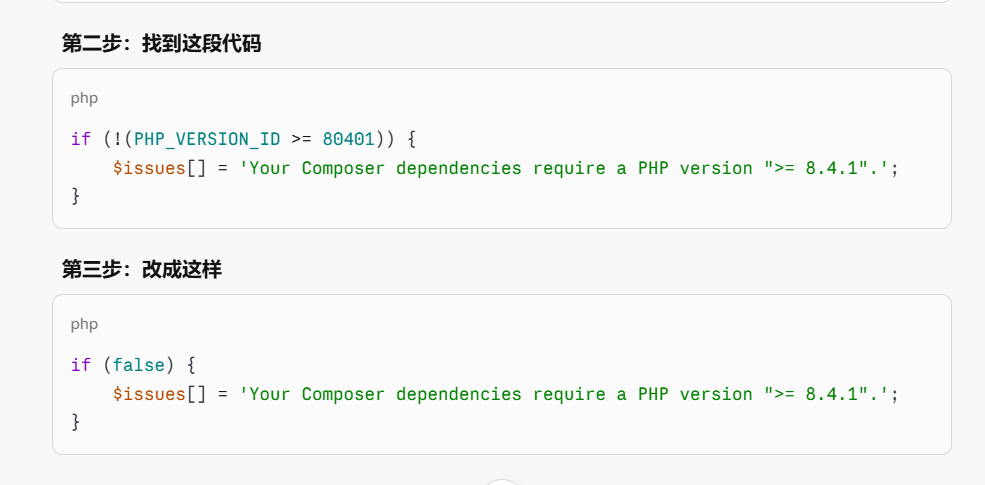This screenshot has height=485, width=985.
Task: Click the heading "第三步：改成这样"
Action: pyautogui.click(x=141, y=270)
